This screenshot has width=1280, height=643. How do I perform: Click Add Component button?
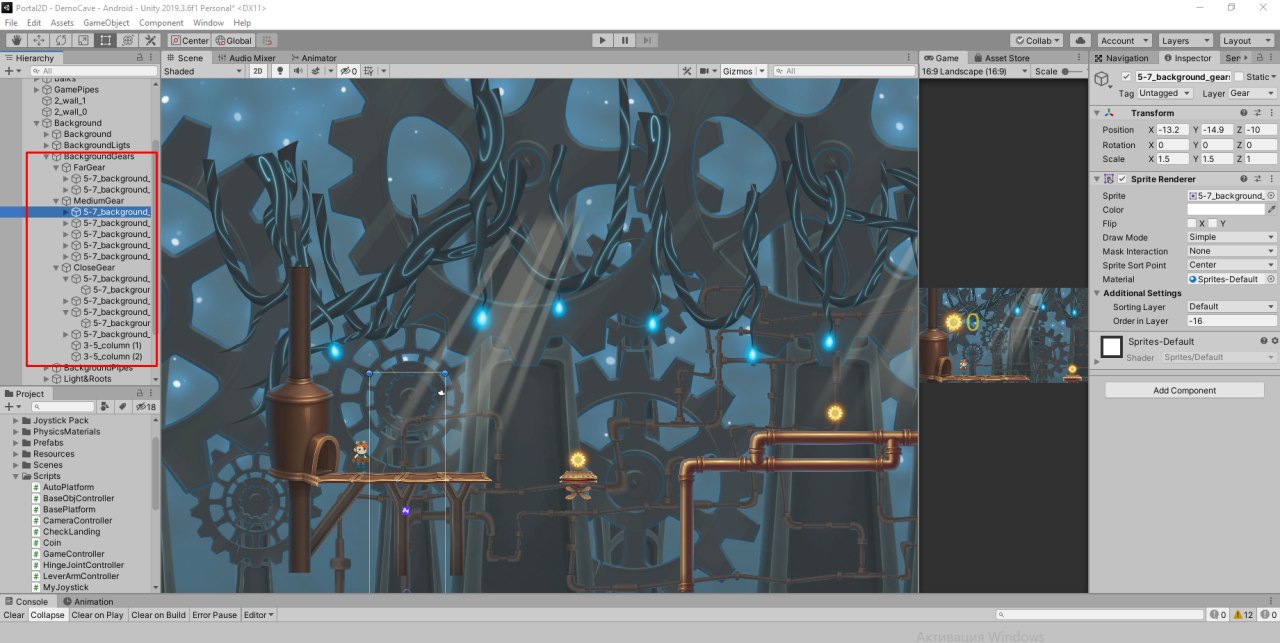(x=1184, y=390)
